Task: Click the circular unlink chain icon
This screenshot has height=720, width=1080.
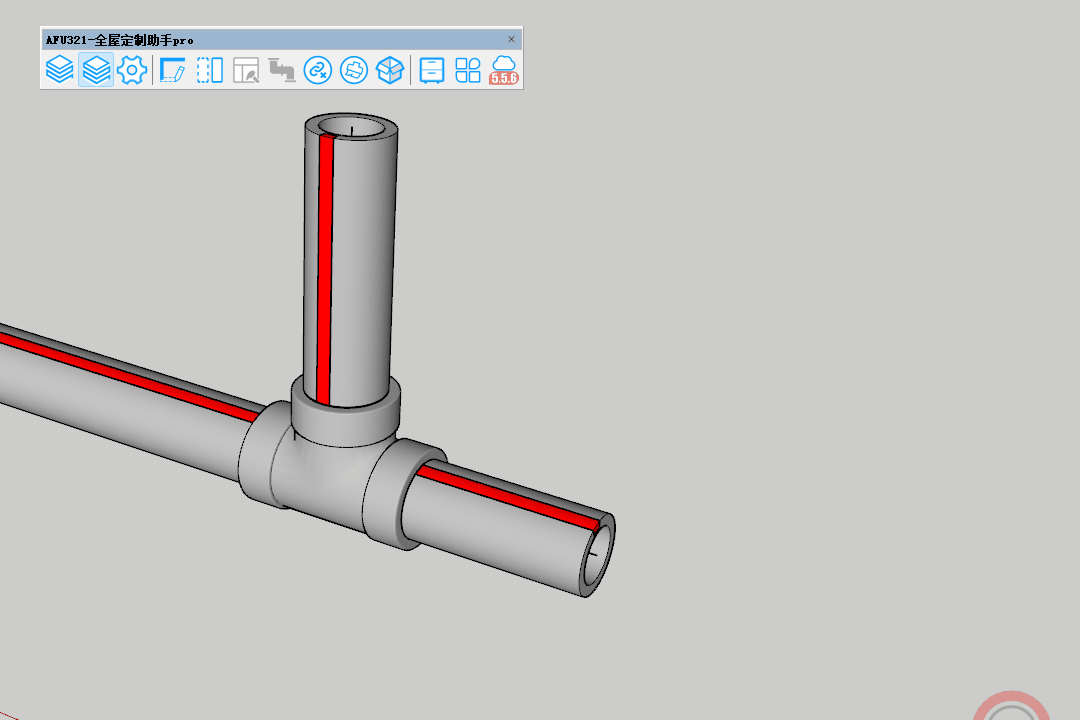Action: point(317,70)
